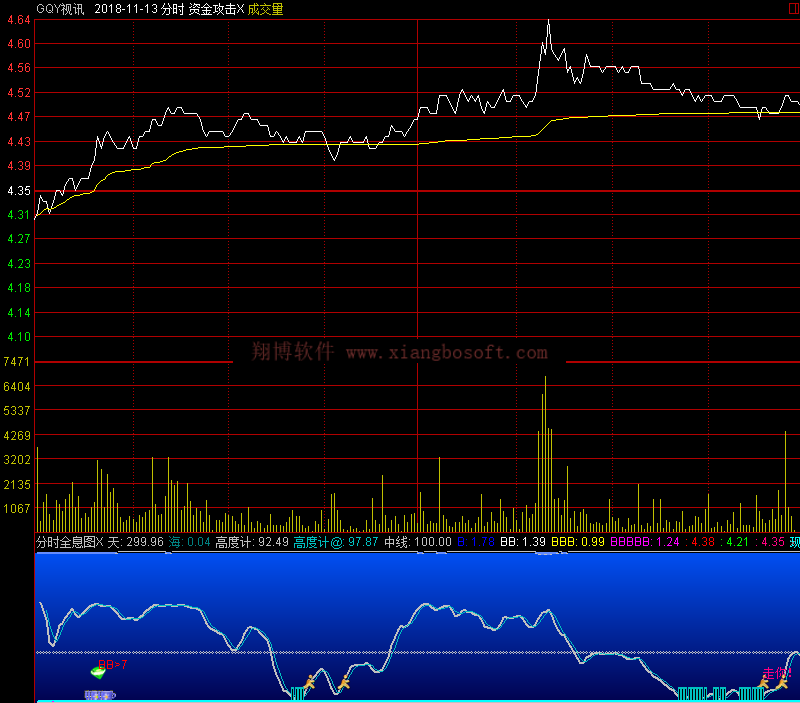The height and width of the screenshot is (703, 800).
Task: Click the 4.43 price axis label
Action: point(19,141)
